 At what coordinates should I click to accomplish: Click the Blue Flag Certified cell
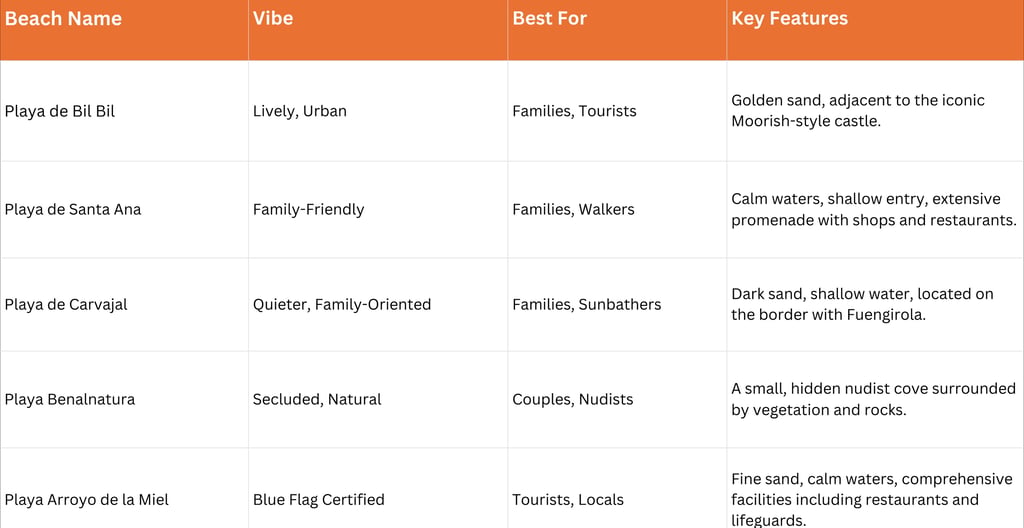pos(377,488)
